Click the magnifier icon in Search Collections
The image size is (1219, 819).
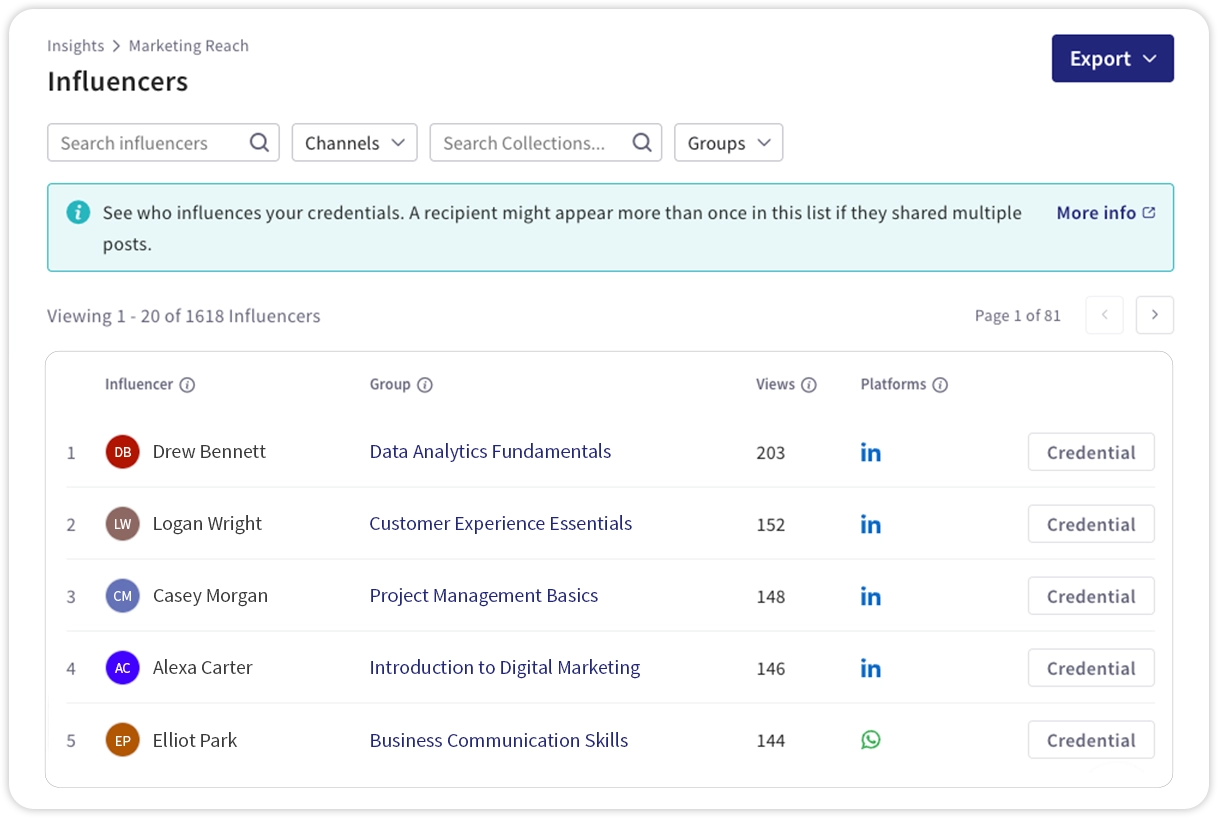(642, 143)
